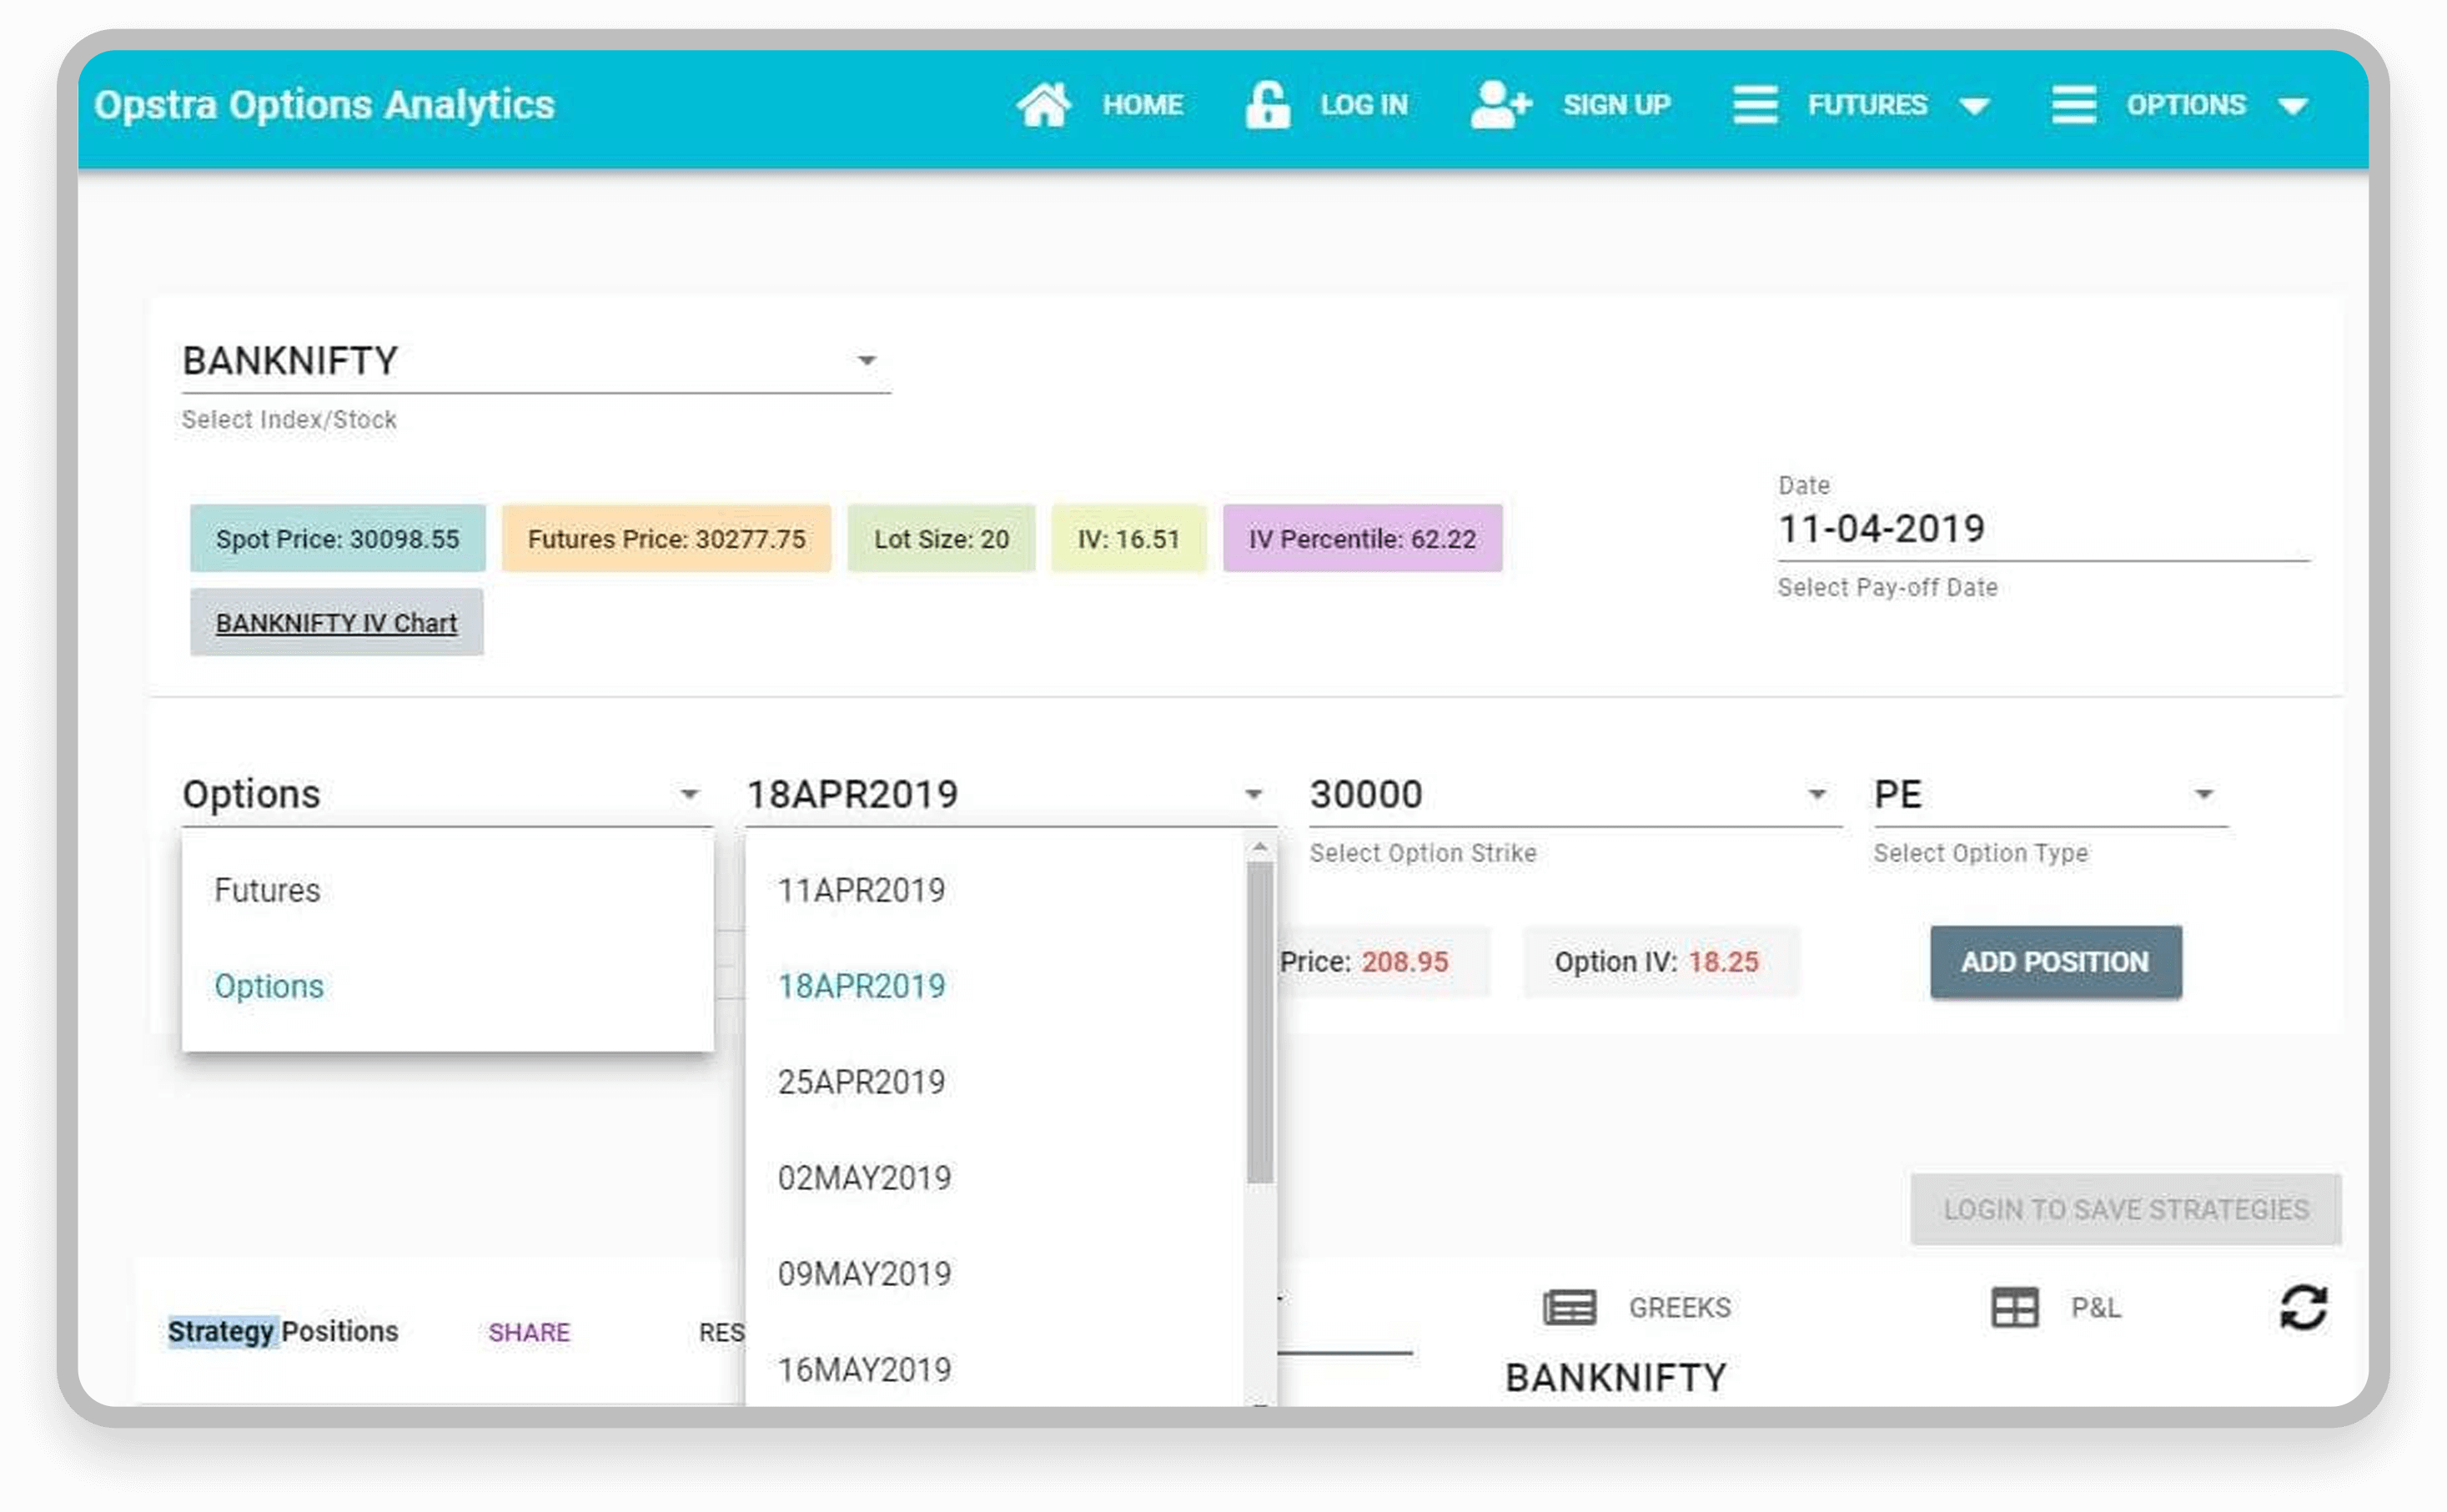2447x1512 pixels.
Task: Click the Sign Up user-plus icon
Action: tap(1500, 104)
